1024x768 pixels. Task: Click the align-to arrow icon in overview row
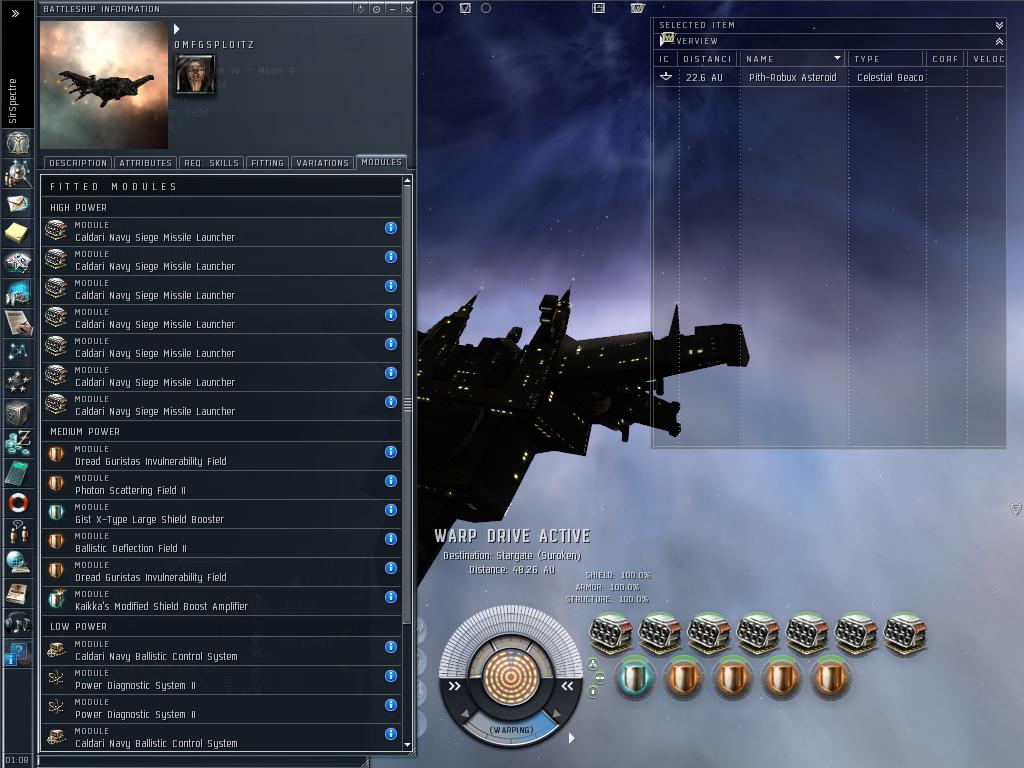click(x=665, y=77)
